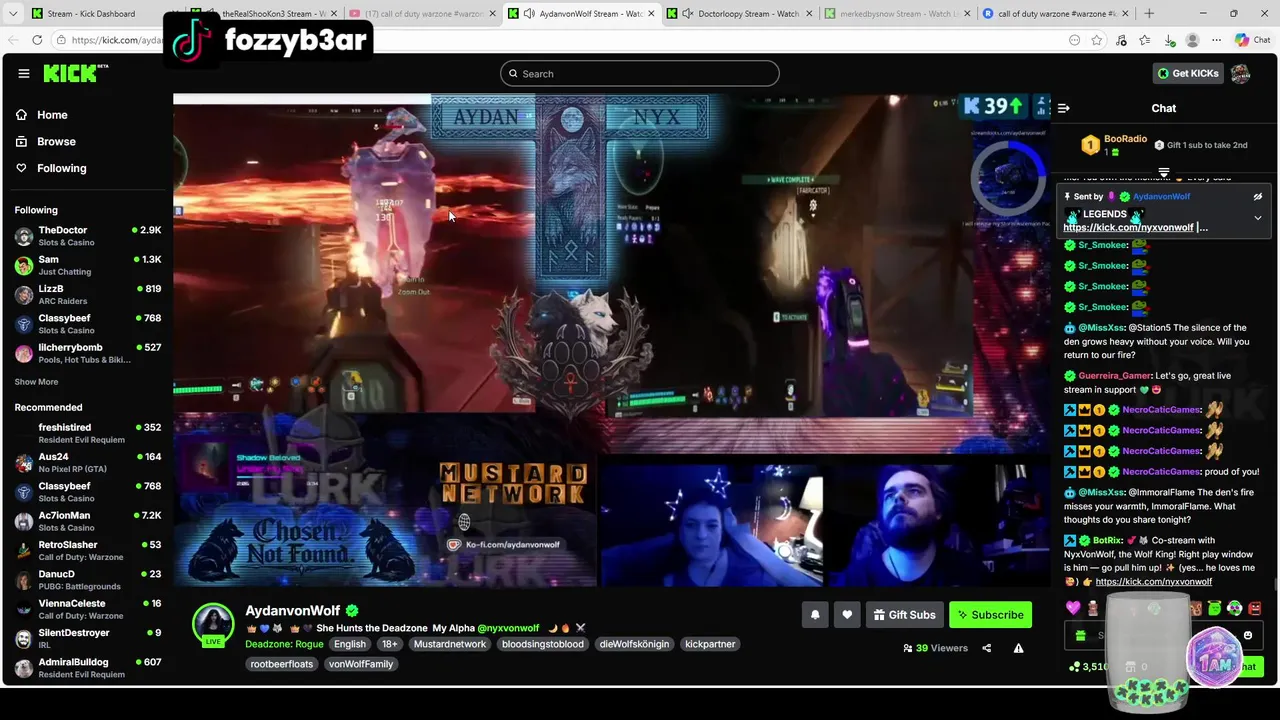Open Following in sidebar
Viewport: 1280px width, 720px height.
coord(61,168)
